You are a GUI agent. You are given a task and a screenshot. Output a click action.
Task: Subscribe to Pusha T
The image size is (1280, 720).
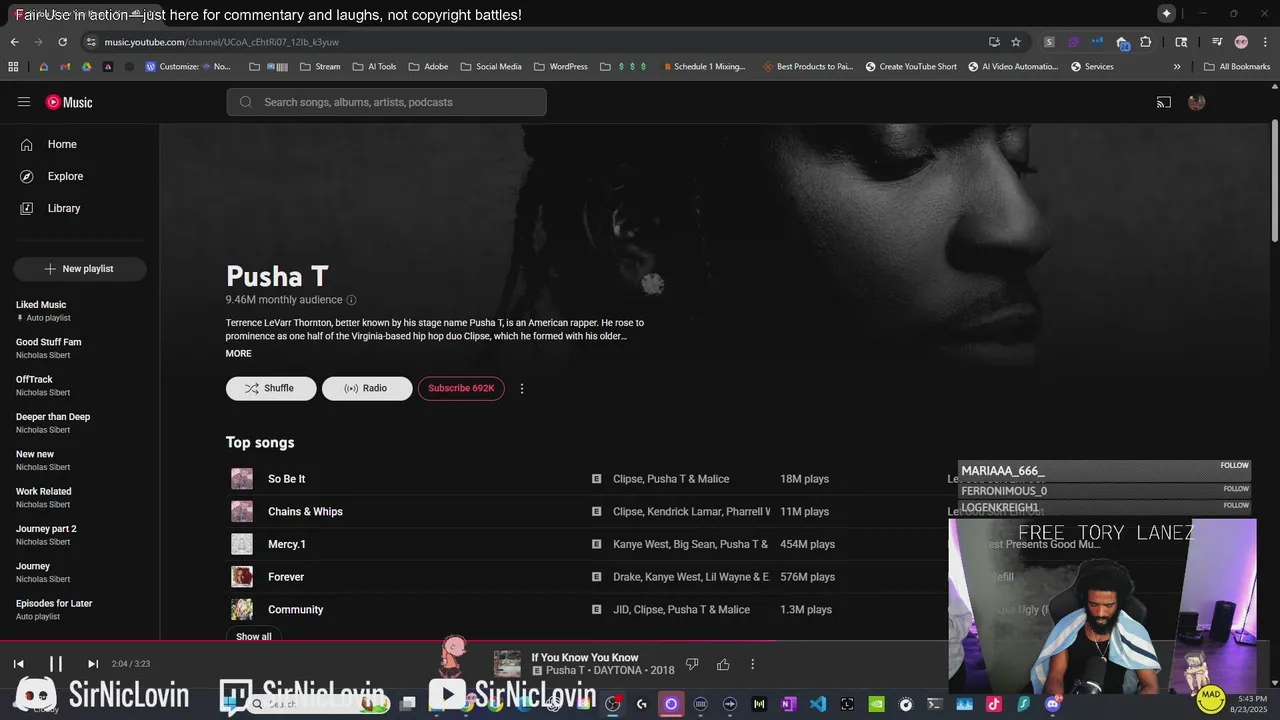pos(461,388)
